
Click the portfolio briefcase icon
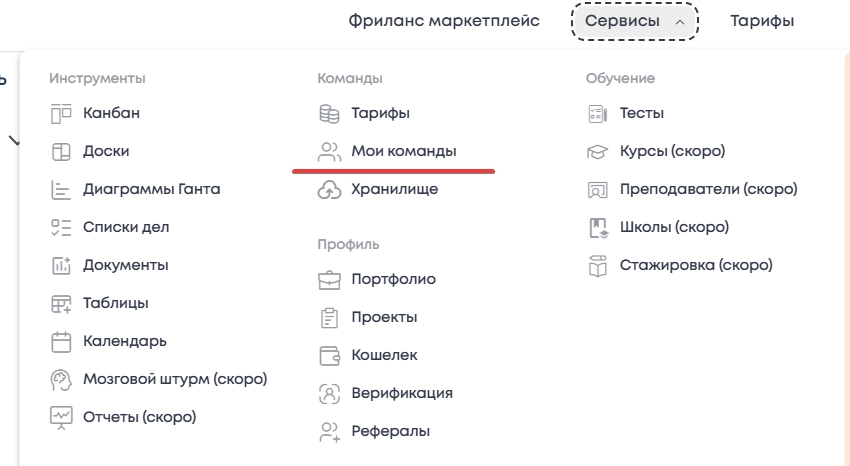pyautogui.click(x=330, y=279)
